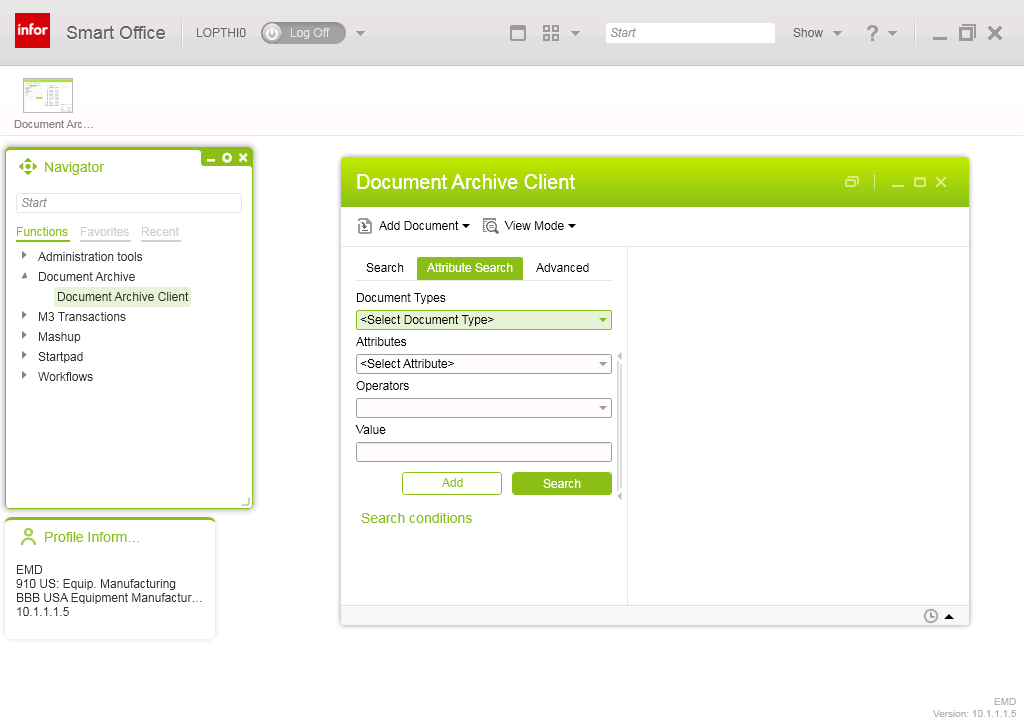Open the Operators dropdown list
1024x724 pixels.
(603, 408)
